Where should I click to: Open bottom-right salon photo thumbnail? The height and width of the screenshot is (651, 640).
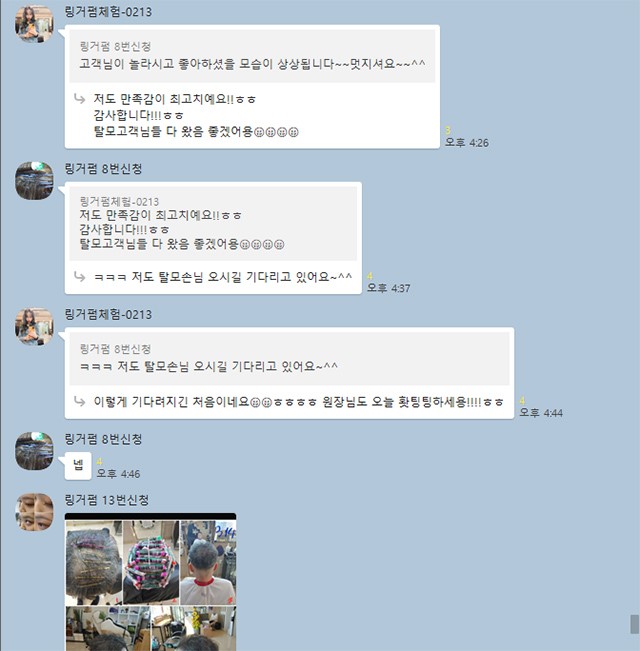click(x=194, y=629)
